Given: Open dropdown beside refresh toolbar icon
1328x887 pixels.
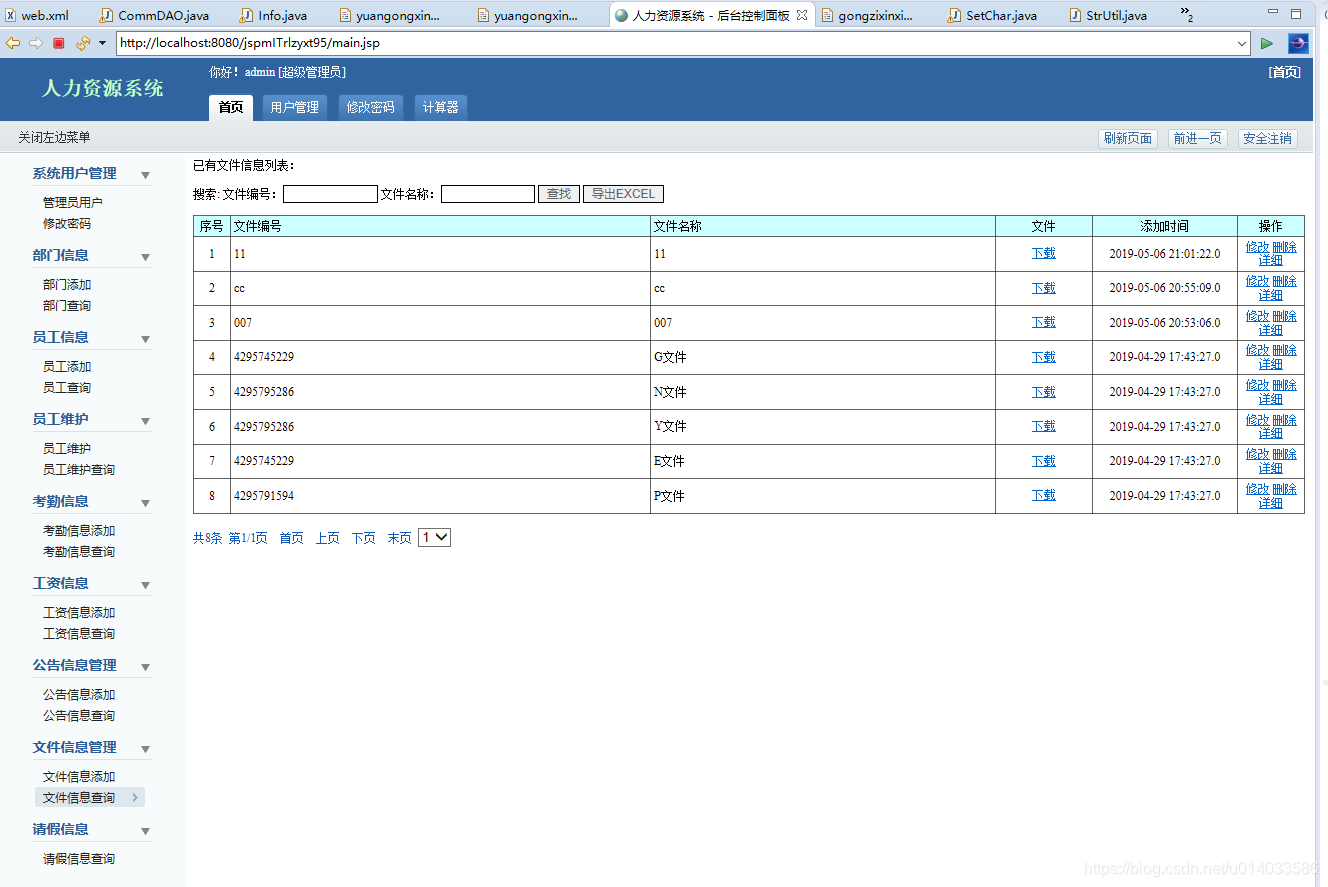Looking at the screenshot, I should (x=102, y=43).
